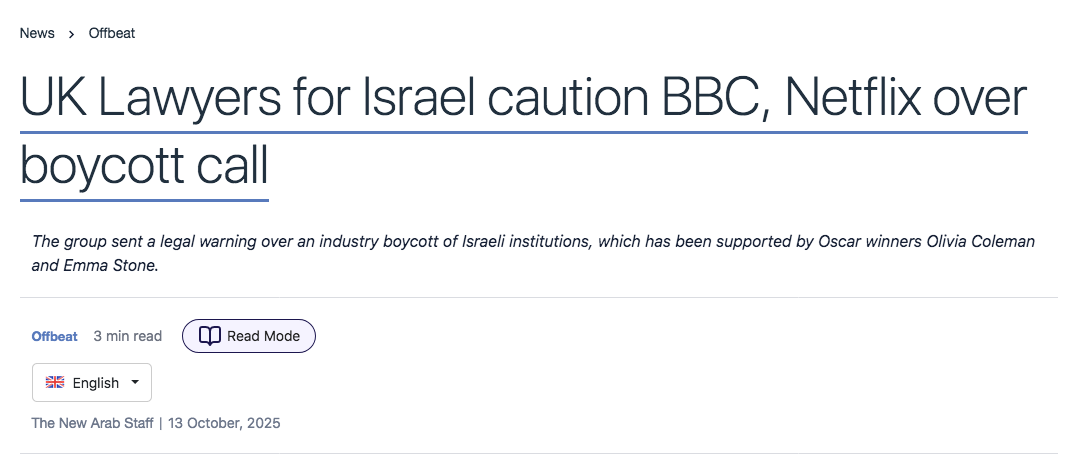Click the headline's "boycott call" line

tap(145, 167)
